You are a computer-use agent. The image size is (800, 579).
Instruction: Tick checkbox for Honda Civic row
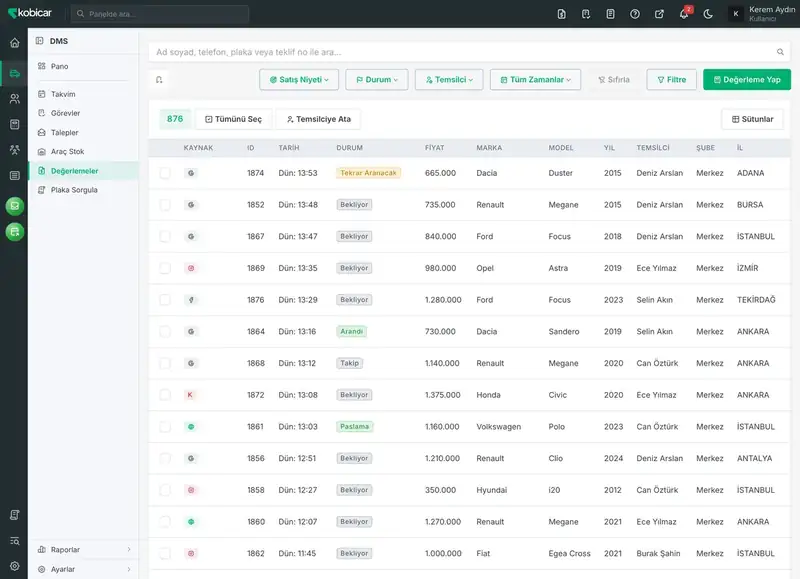[x=165, y=395]
